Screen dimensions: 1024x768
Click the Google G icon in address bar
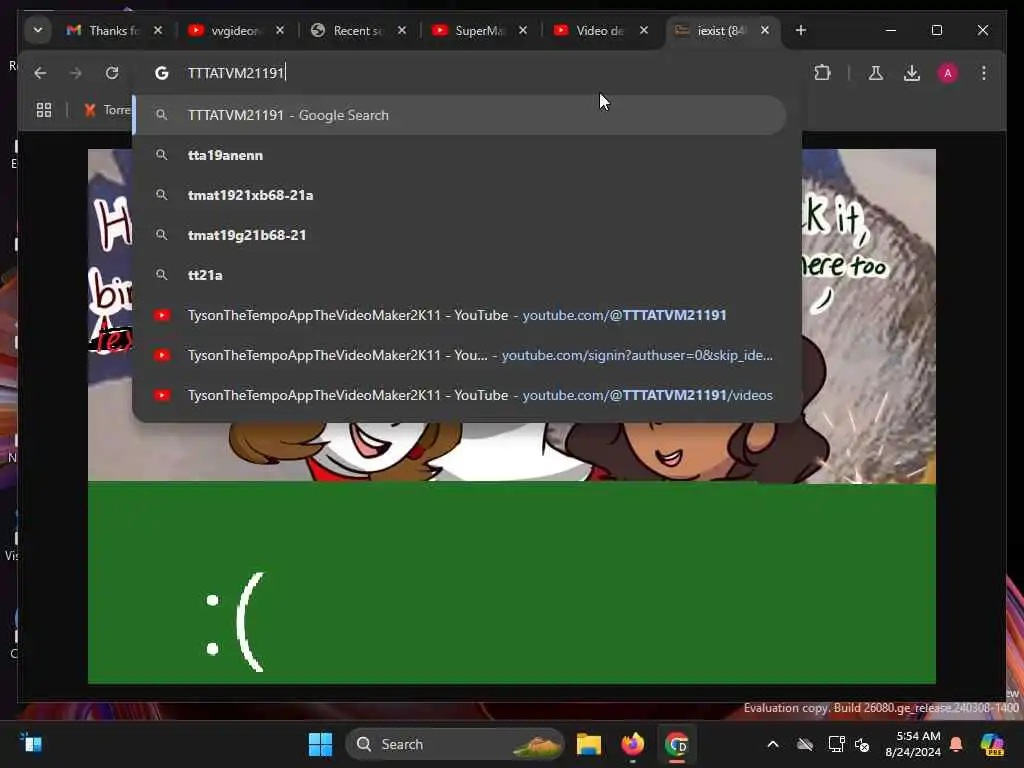162,73
